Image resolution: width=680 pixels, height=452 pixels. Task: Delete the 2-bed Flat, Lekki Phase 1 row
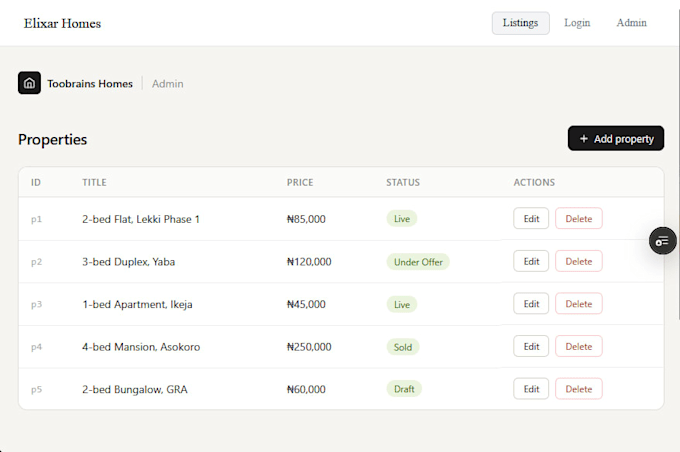coord(579,218)
